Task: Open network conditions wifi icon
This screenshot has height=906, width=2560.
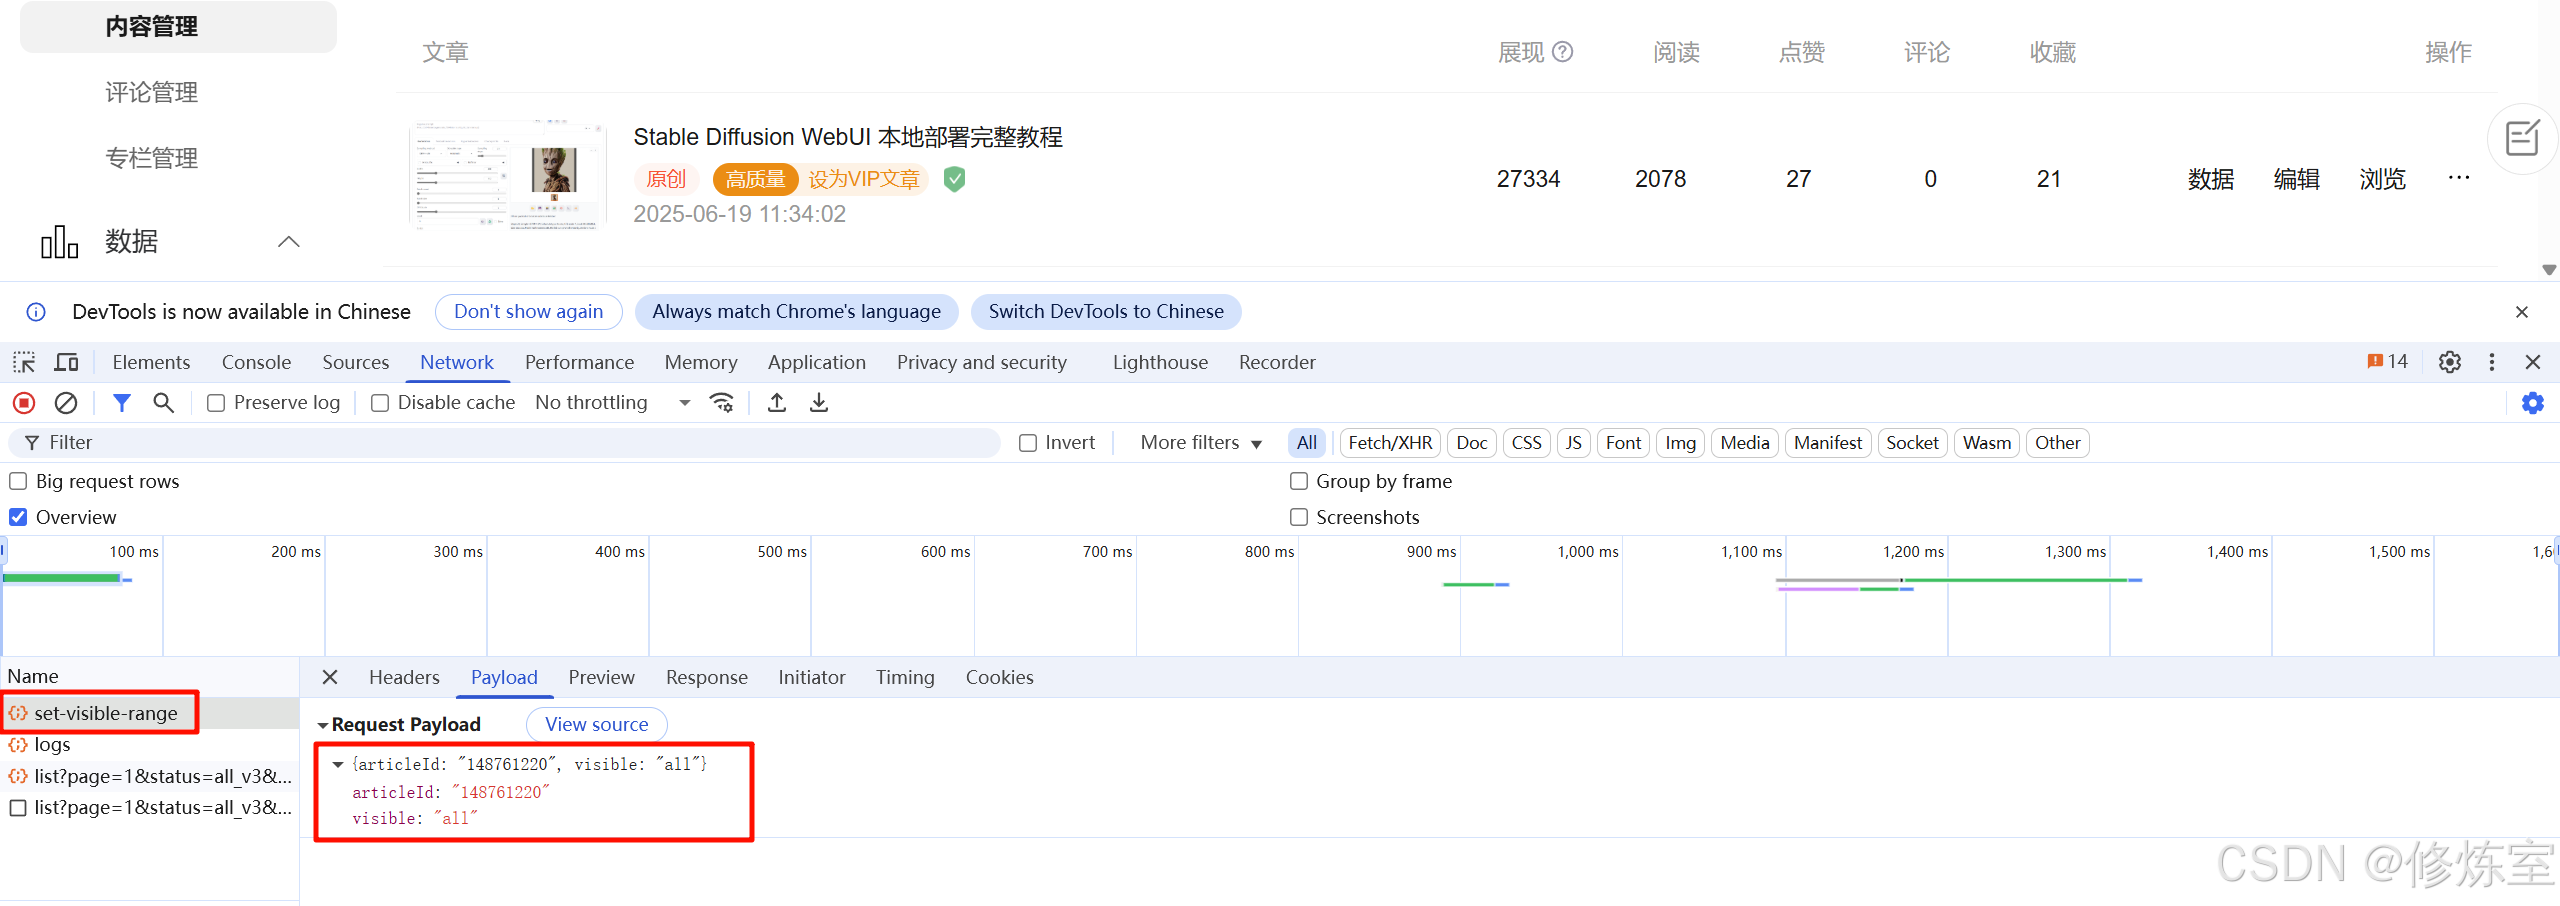Action: click(721, 403)
